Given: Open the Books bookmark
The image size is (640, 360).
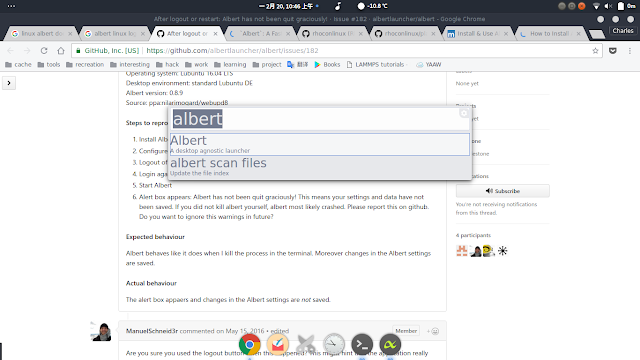Looking at the screenshot, I should (327, 64).
